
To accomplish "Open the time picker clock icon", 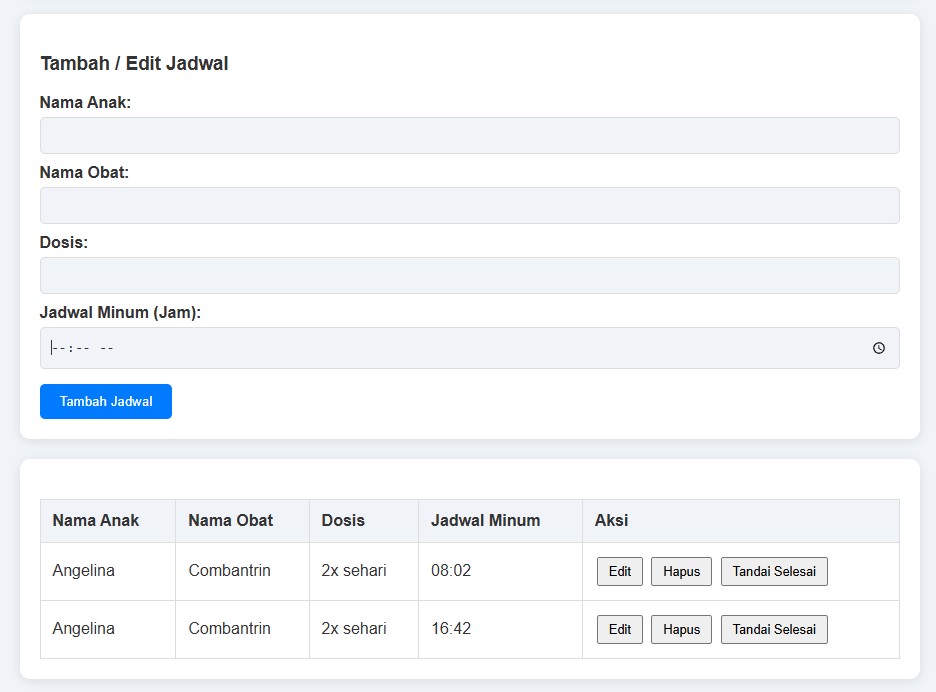I will coord(879,348).
